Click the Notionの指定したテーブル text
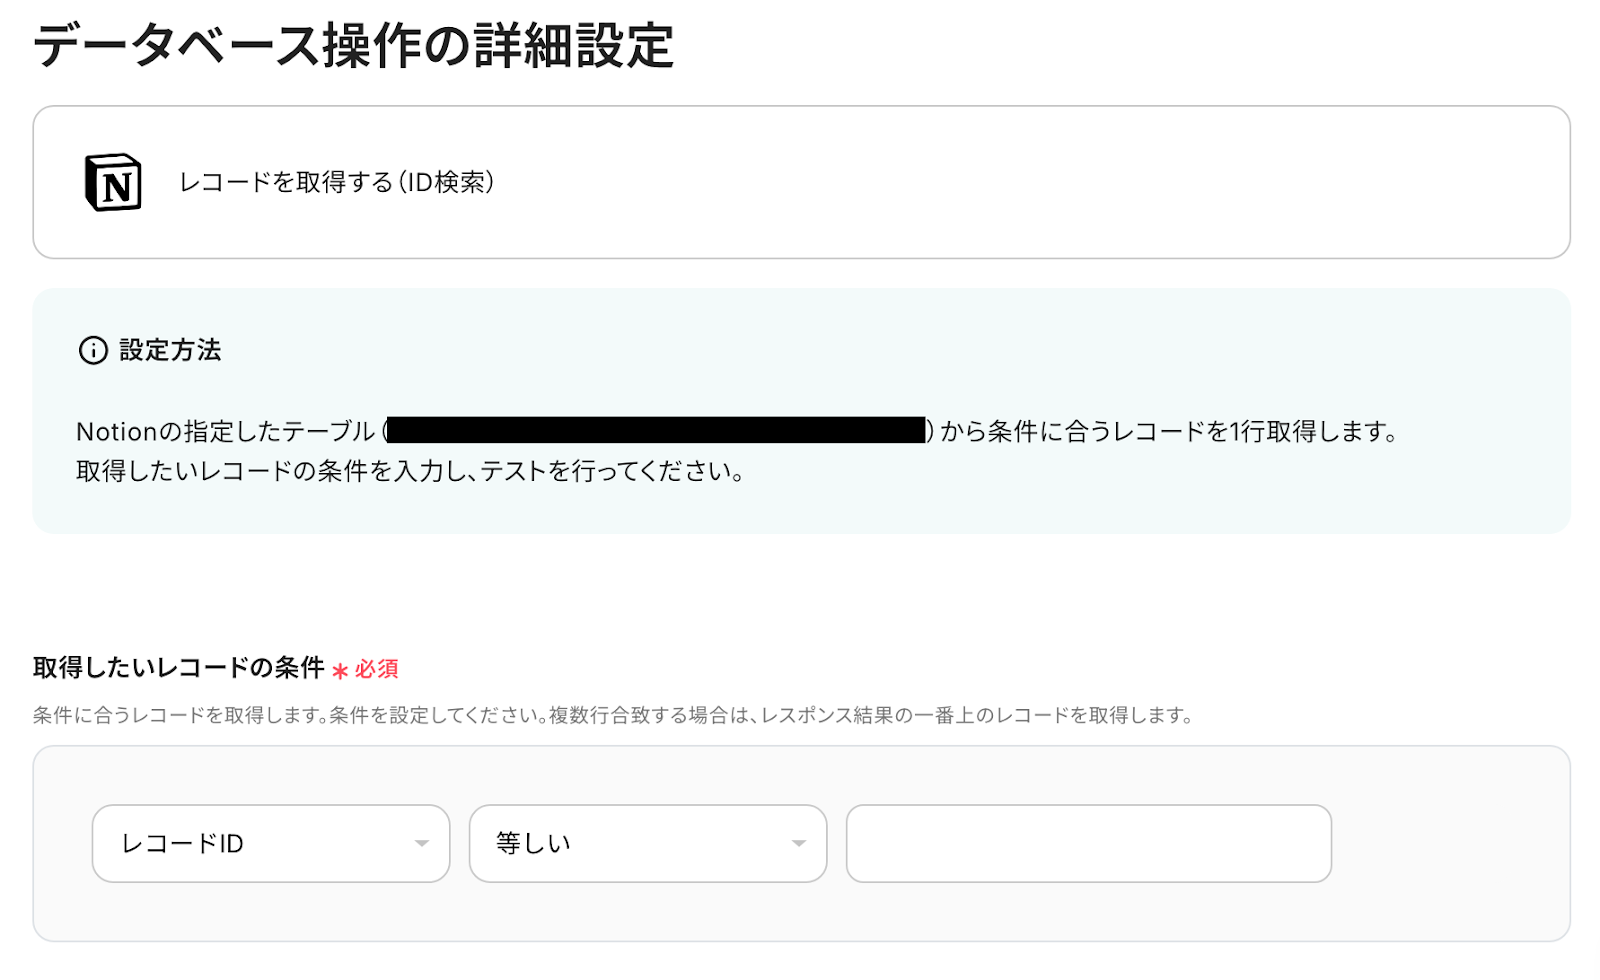Image resolution: width=1600 pixels, height=980 pixels. point(225,431)
